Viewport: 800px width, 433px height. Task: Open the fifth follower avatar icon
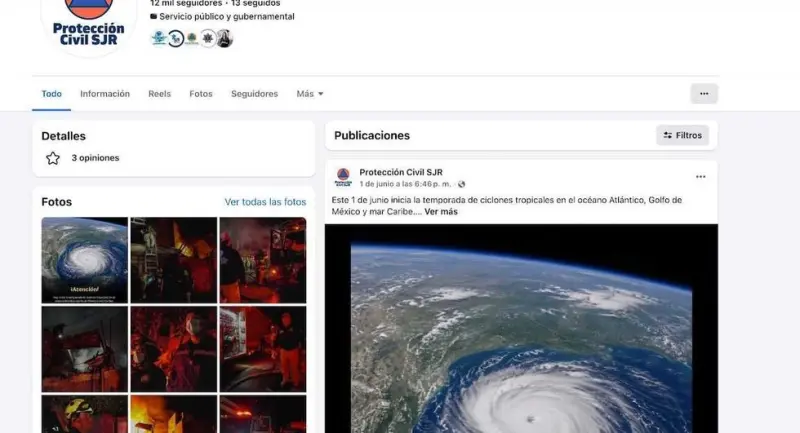(224, 38)
